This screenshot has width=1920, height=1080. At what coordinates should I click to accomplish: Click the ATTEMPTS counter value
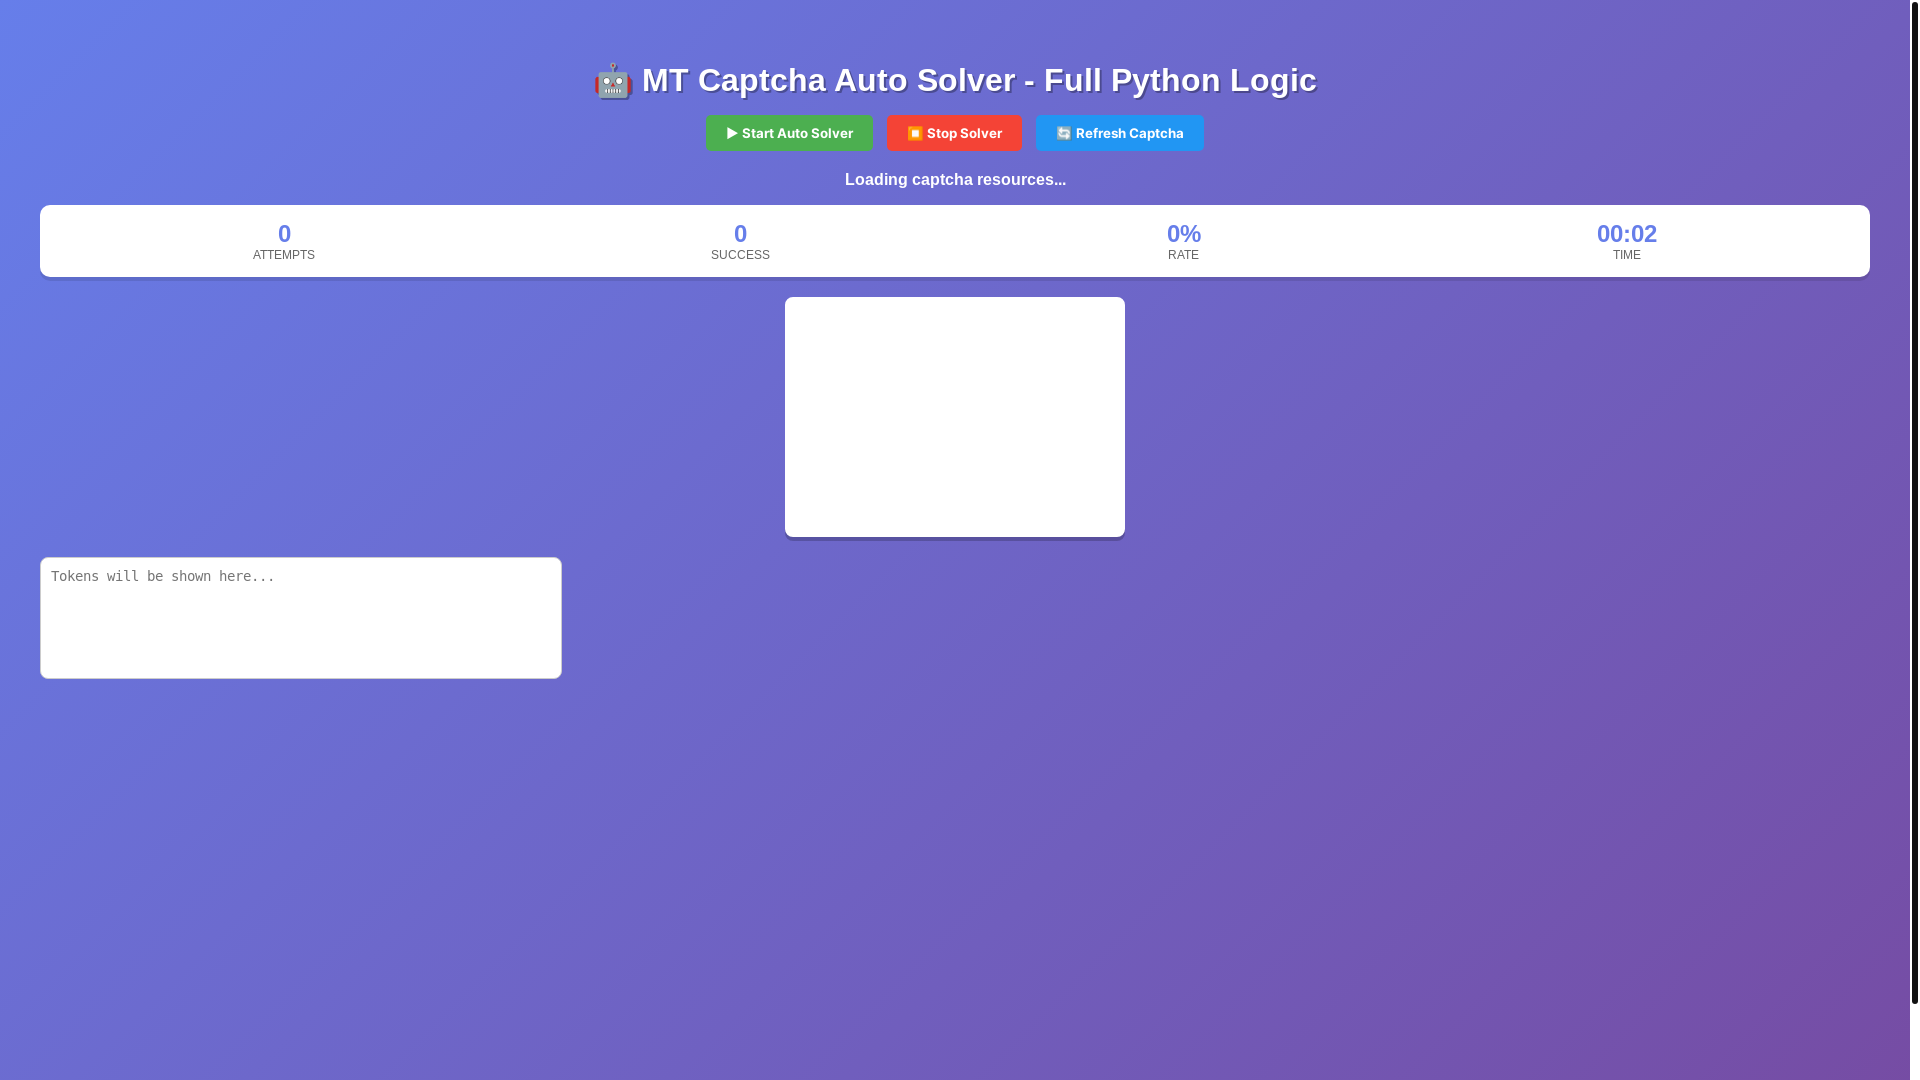pyautogui.click(x=284, y=233)
